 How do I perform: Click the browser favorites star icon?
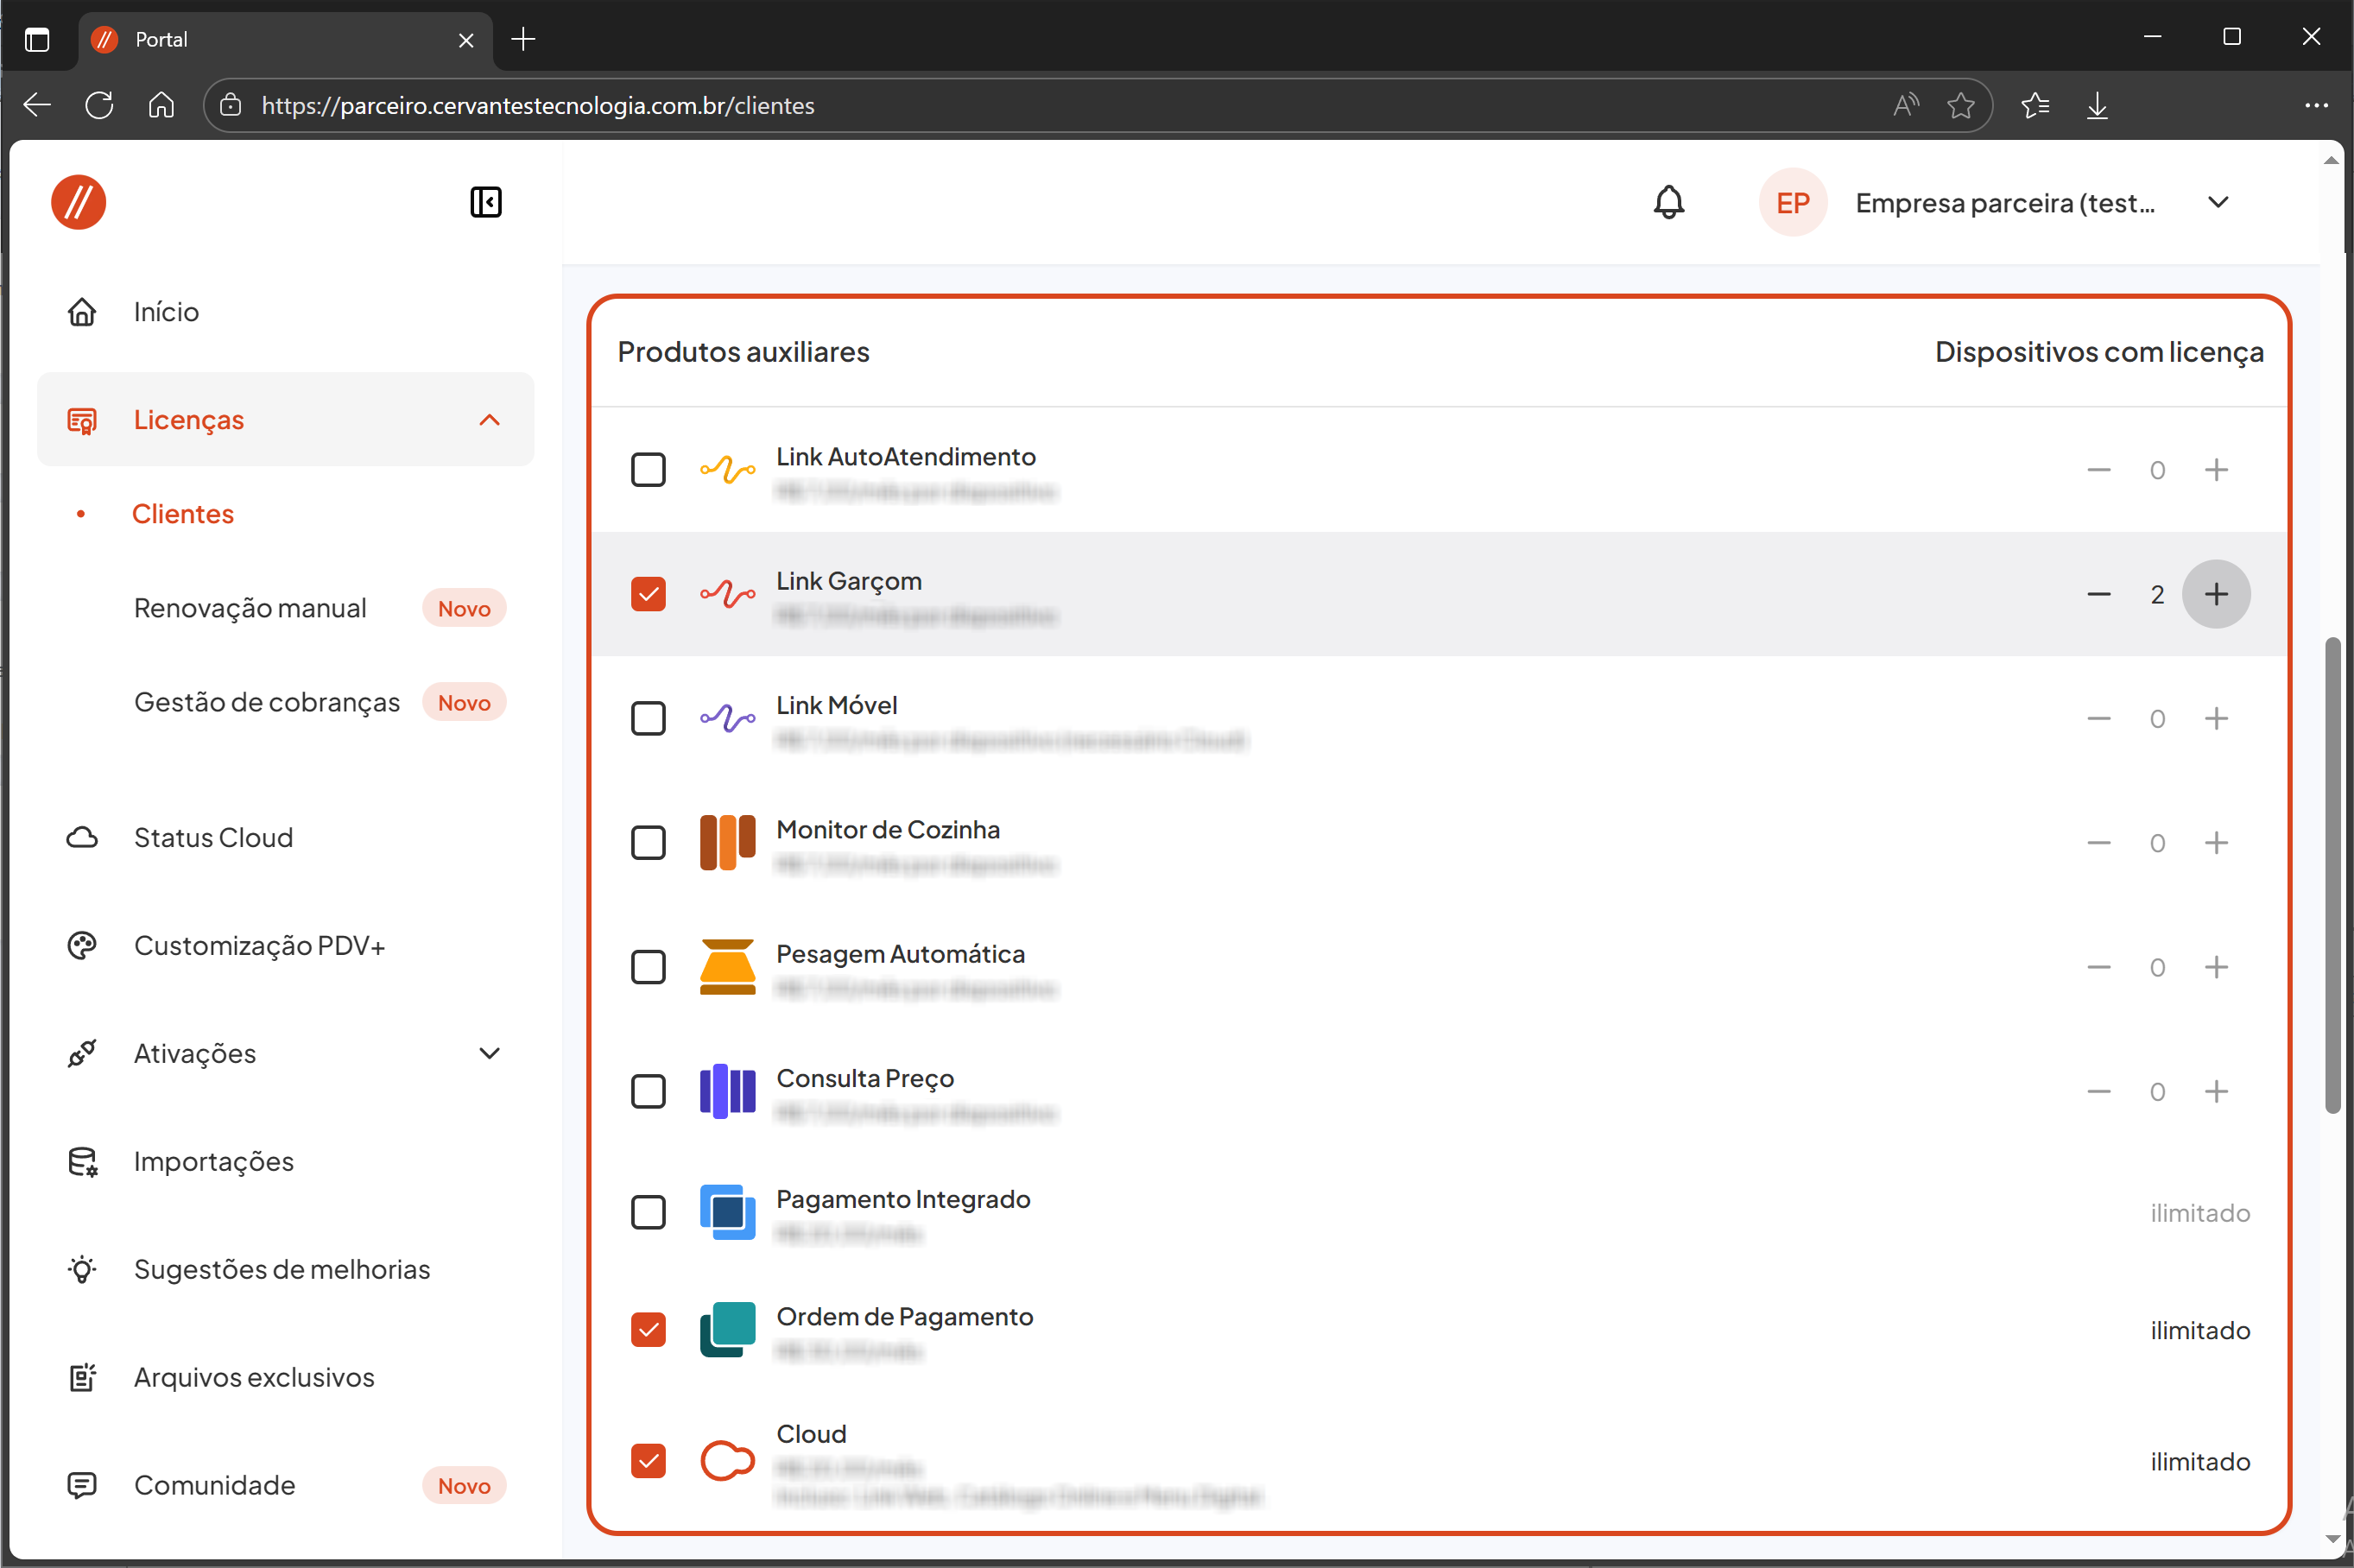coord(1960,105)
